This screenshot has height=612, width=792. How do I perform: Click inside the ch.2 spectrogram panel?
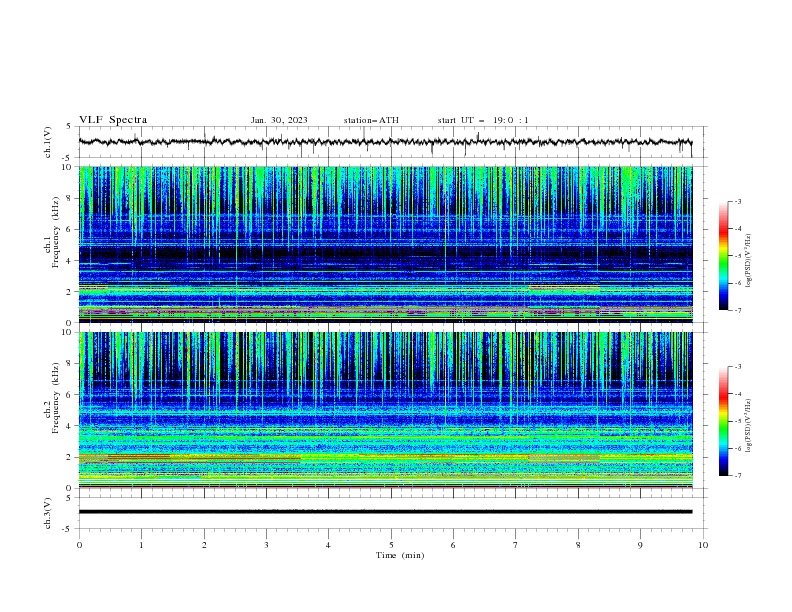385,410
